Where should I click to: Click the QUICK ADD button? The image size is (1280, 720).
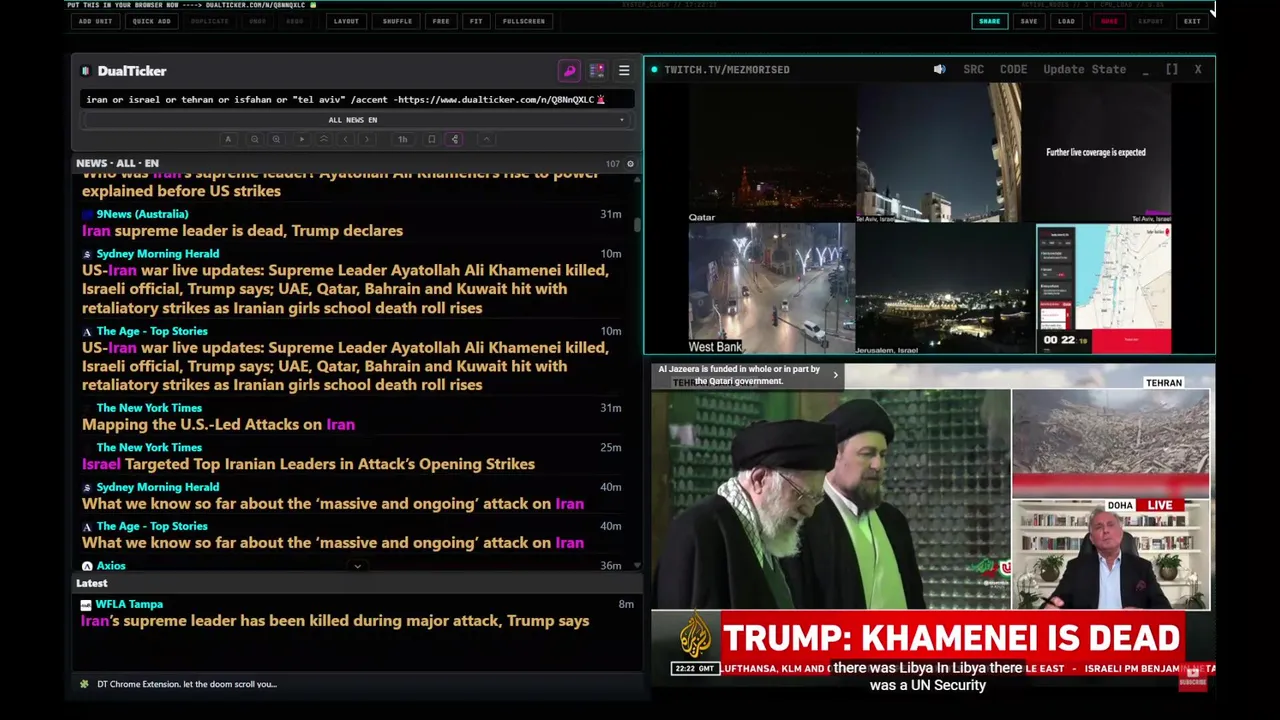coord(151,21)
